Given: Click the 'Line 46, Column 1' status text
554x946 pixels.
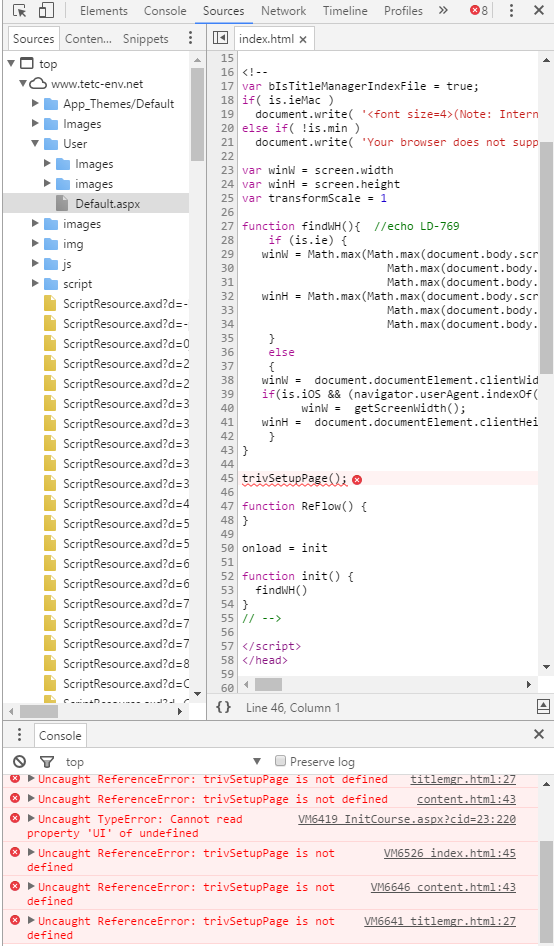Looking at the screenshot, I should point(293,707).
